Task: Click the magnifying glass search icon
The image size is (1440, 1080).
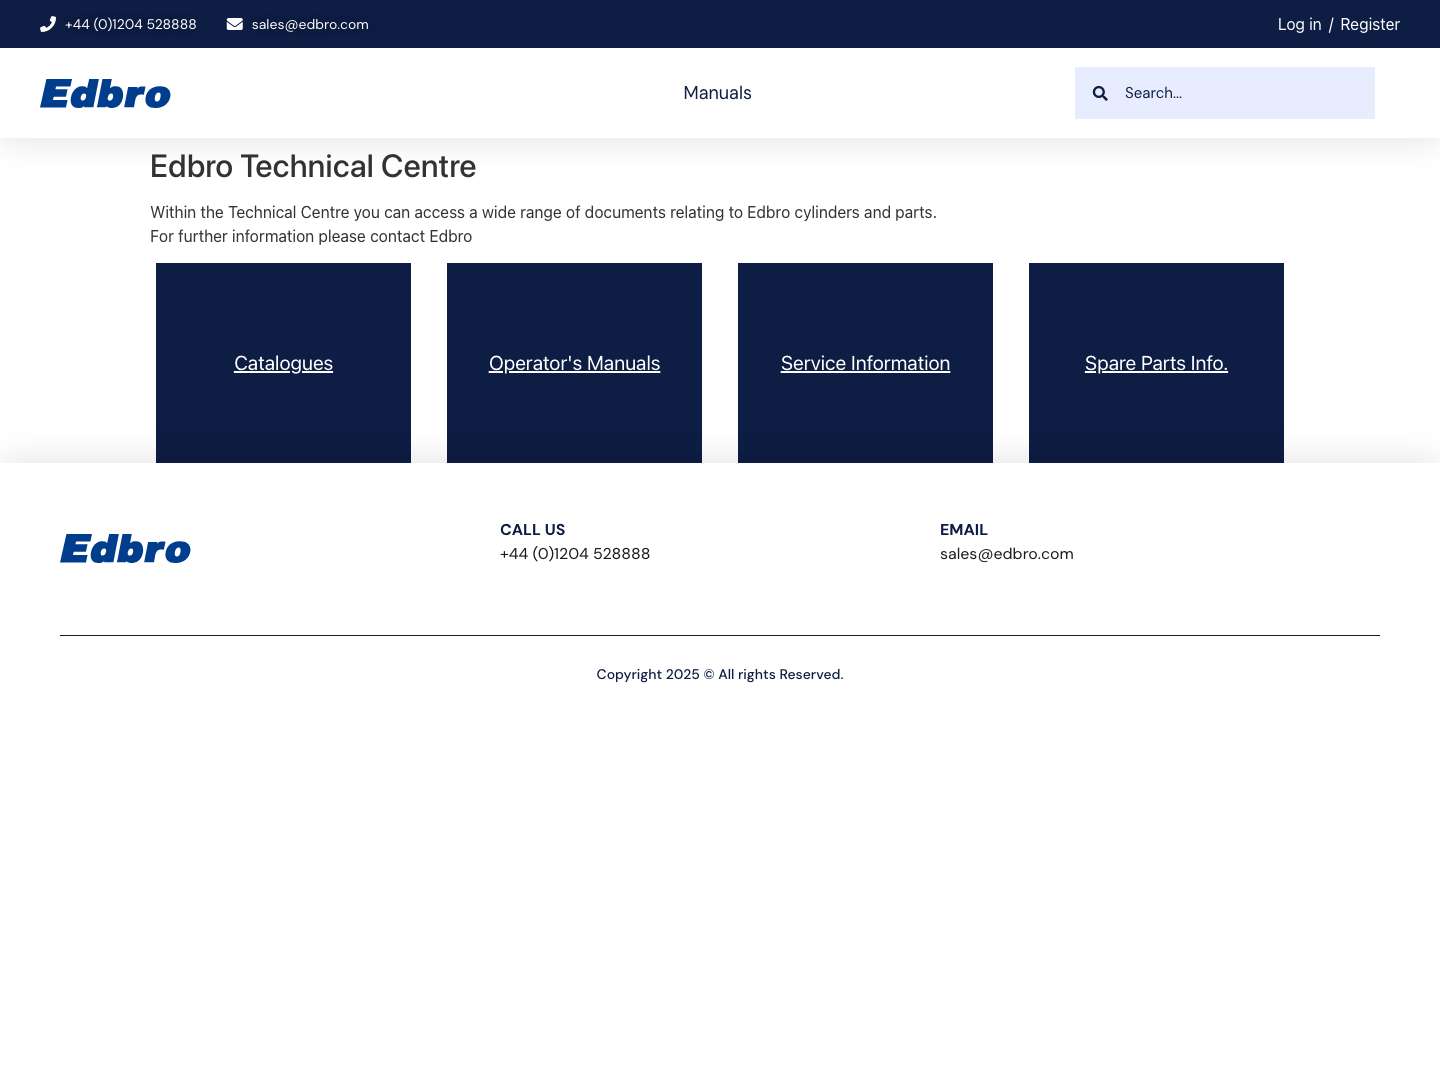Action: click(1100, 93)
